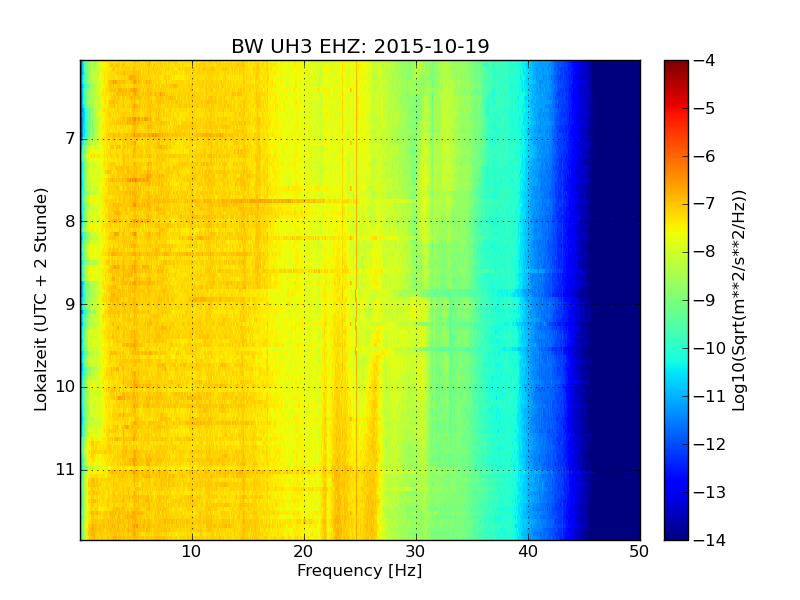Click the x-axis tick label '30'
This screenshot has height=600, width=800.
click(x=416, y=552)
